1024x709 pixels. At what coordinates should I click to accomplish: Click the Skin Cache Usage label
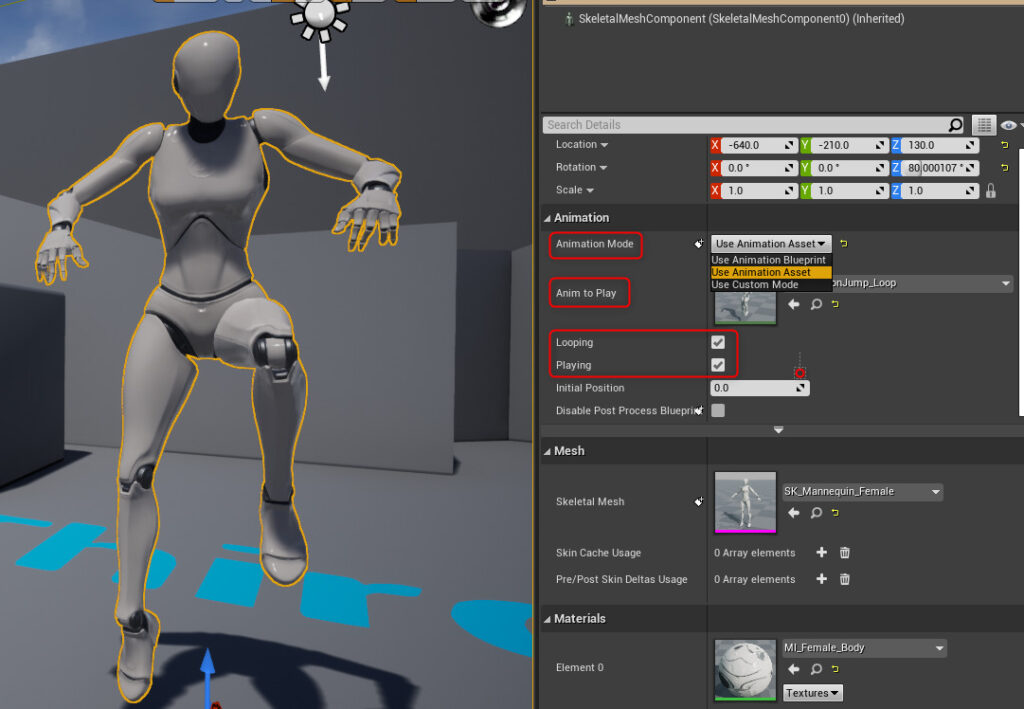(x=598, y=553)
